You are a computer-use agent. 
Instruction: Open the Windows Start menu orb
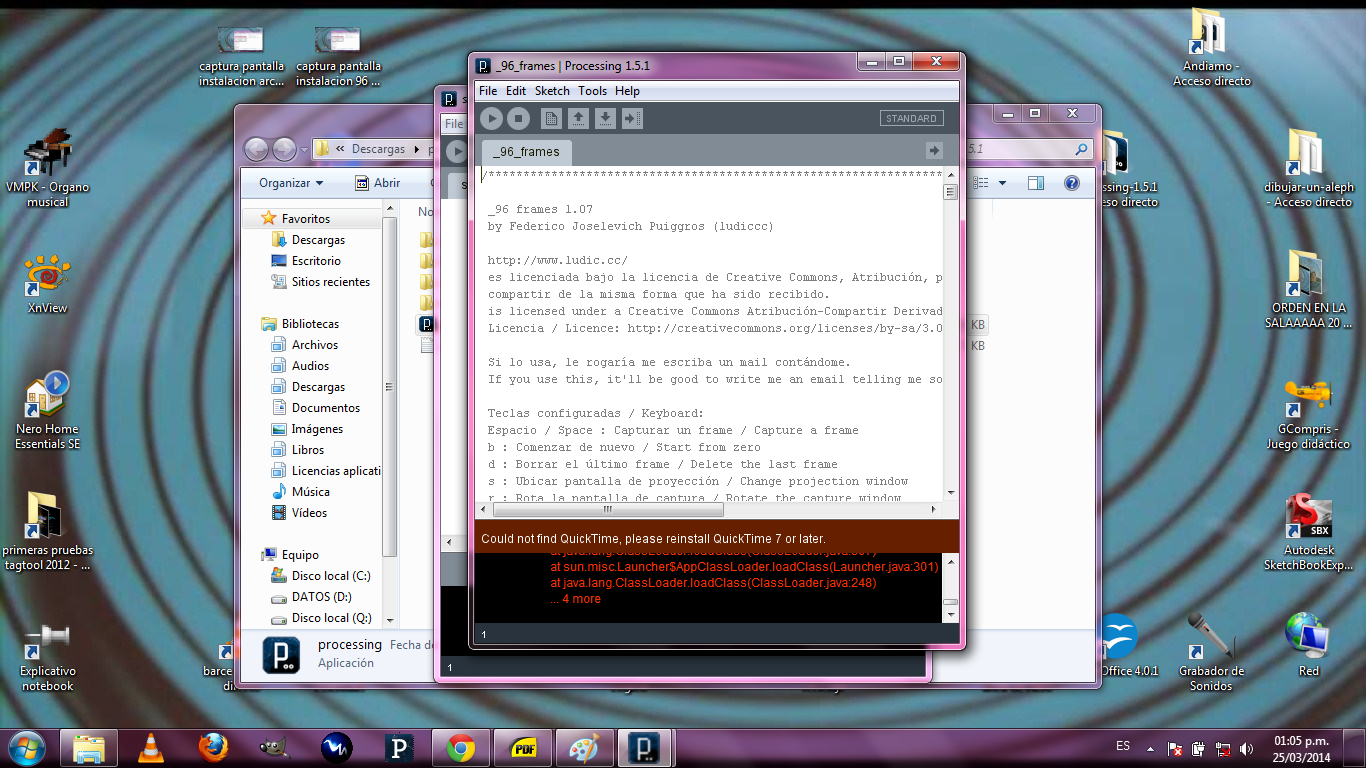click(x=27, y=748)
